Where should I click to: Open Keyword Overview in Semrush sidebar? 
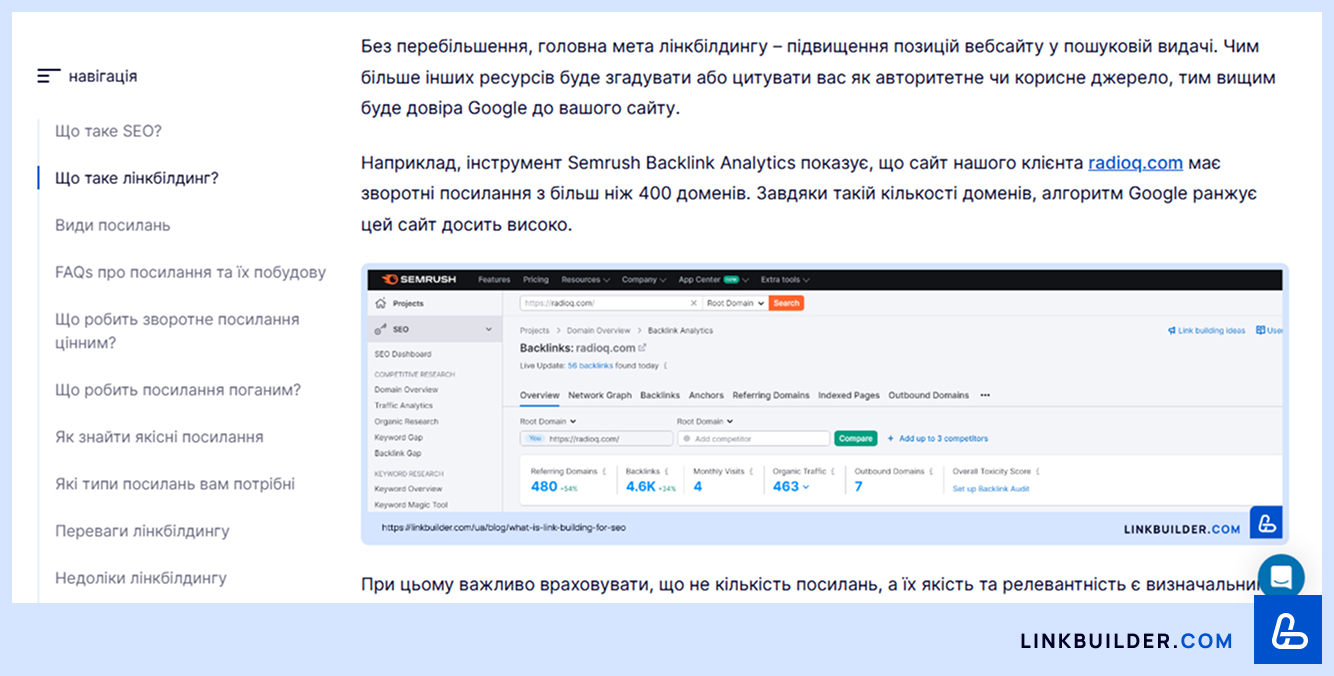[x=408, y=489]
